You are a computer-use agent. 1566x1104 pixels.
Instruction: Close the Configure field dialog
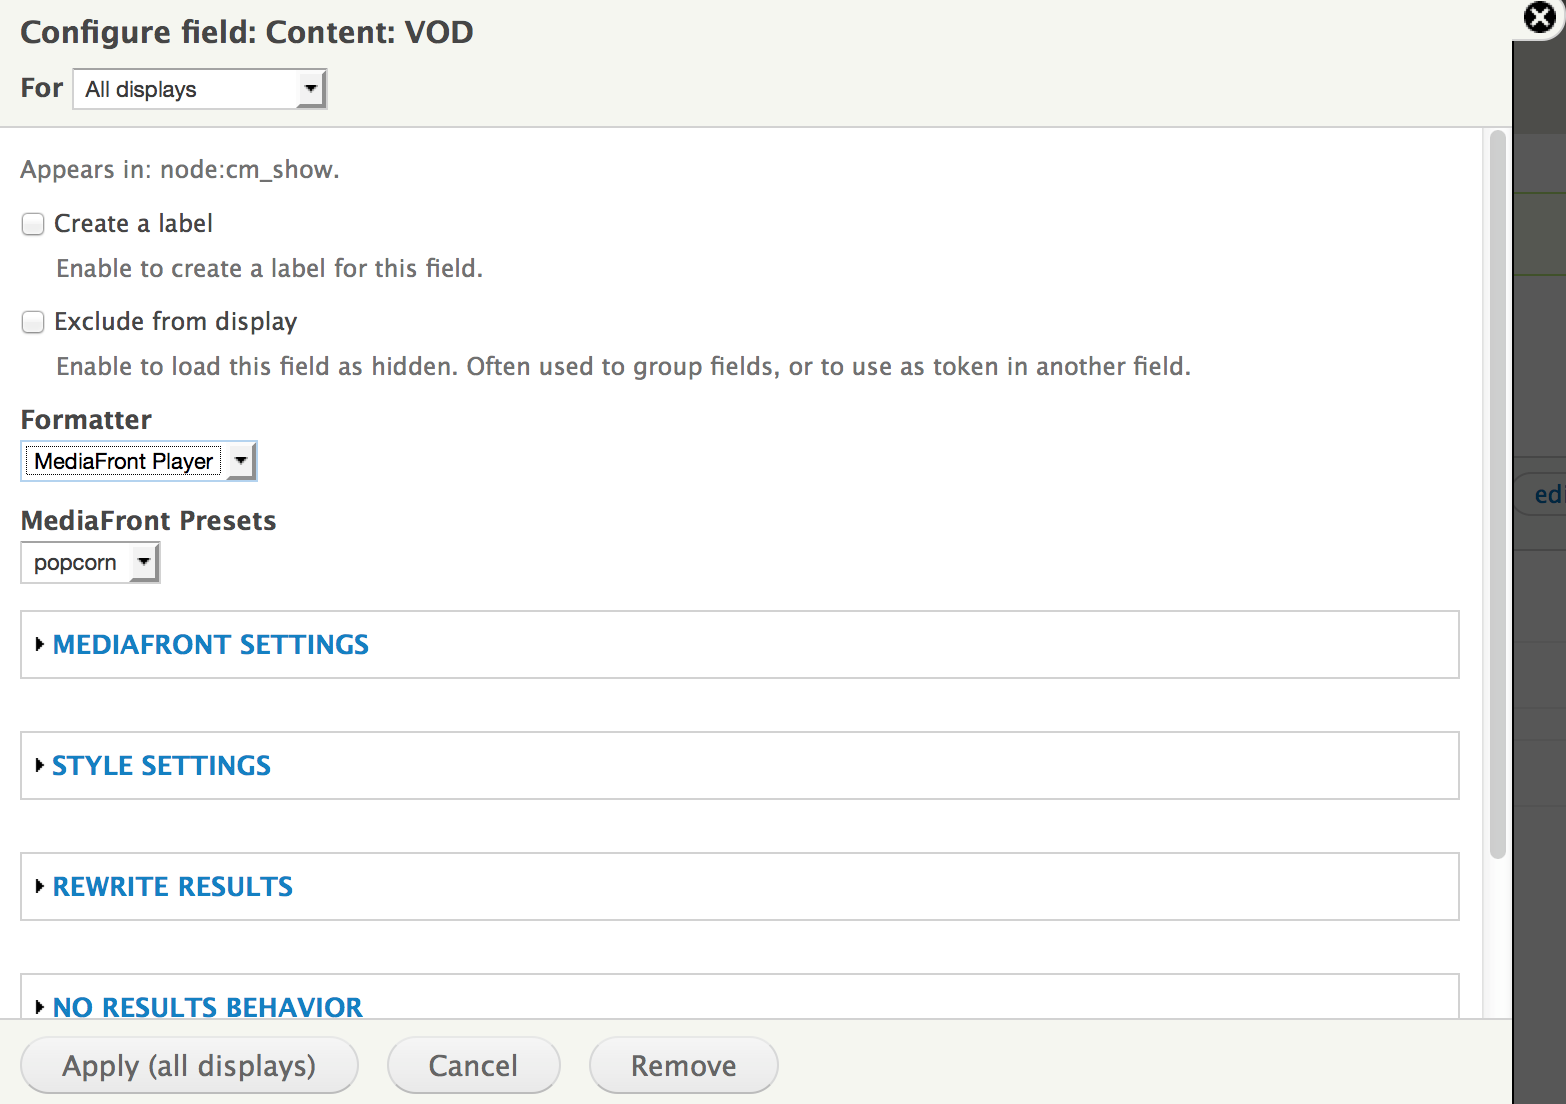click(1541, 17)
